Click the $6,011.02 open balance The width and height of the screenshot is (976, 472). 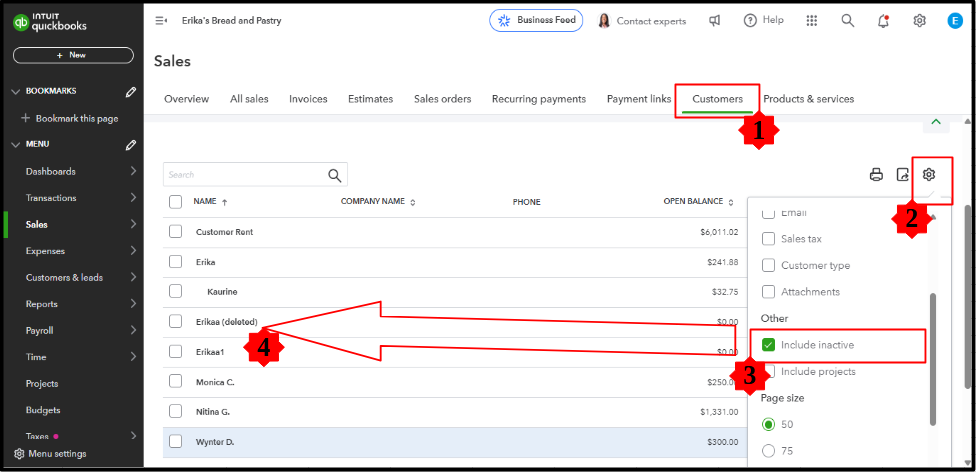(x=719, y=232)
